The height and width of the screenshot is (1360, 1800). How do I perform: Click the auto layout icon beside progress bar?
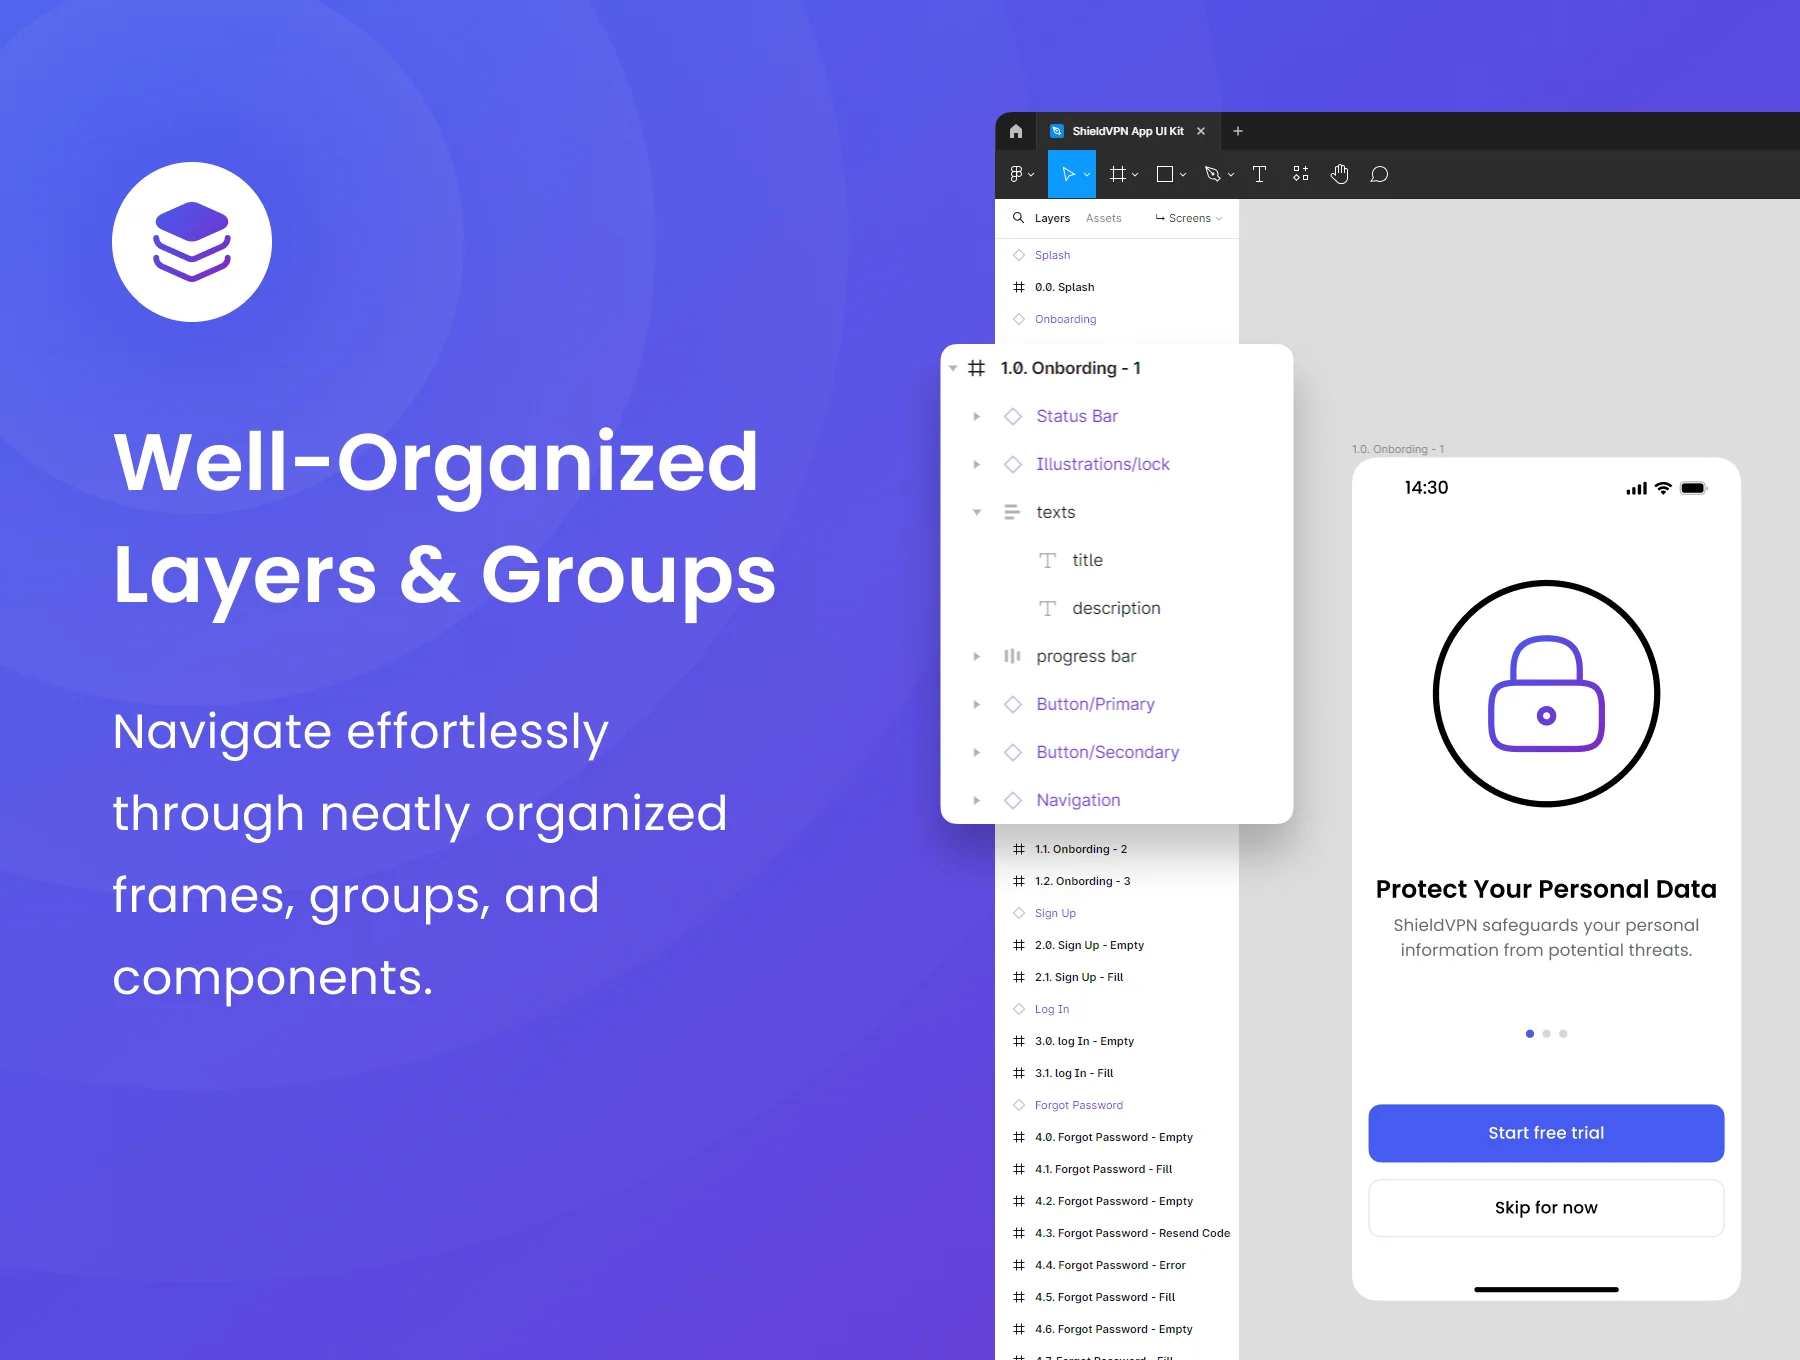pyautogui.click(x=1012, y=656)
